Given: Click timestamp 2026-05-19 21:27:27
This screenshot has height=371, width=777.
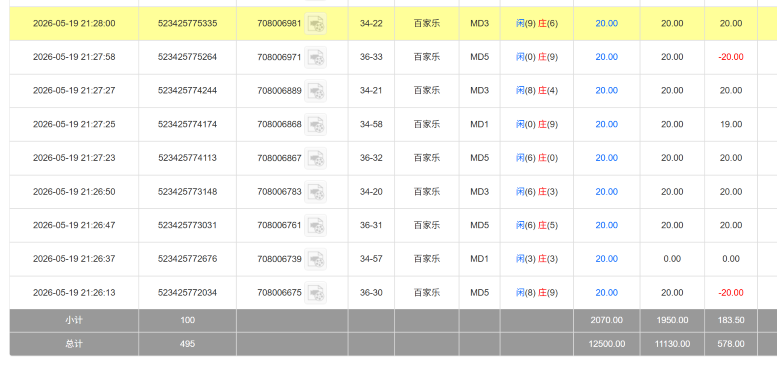Looking at the screenshot, I should [x=74, y=91].
